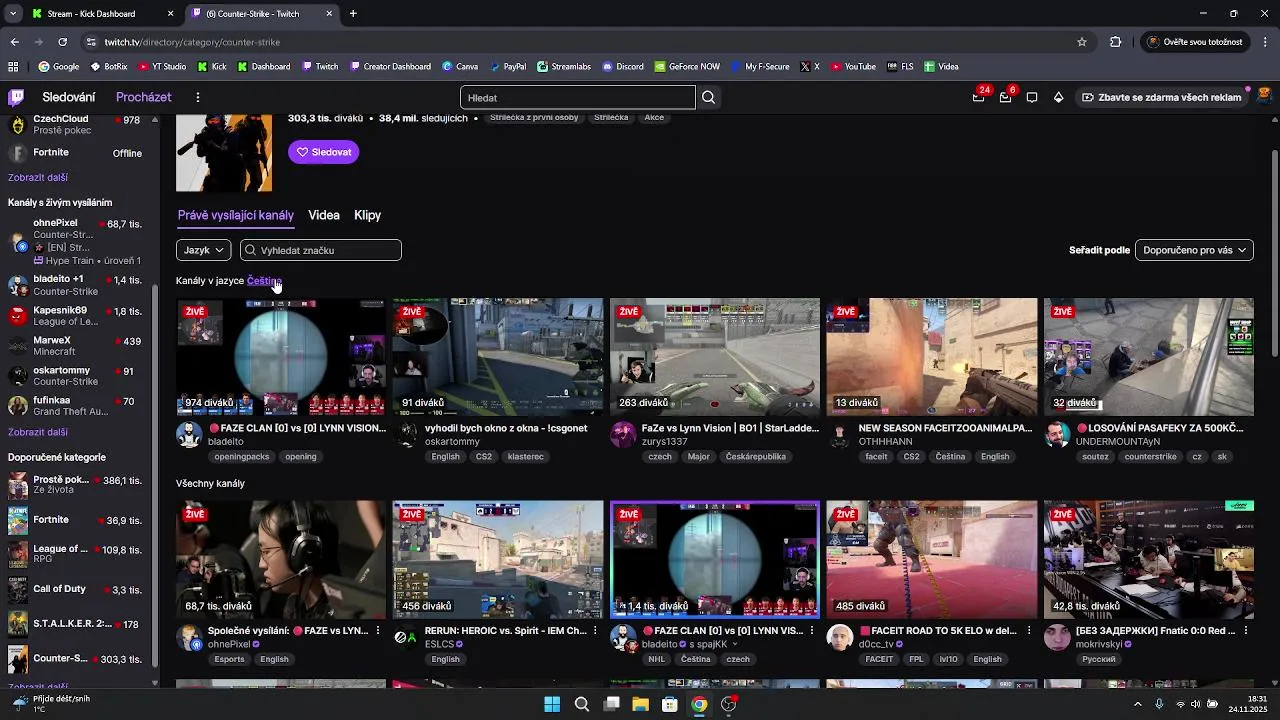Open Windows Start menu

click(552, 704)
